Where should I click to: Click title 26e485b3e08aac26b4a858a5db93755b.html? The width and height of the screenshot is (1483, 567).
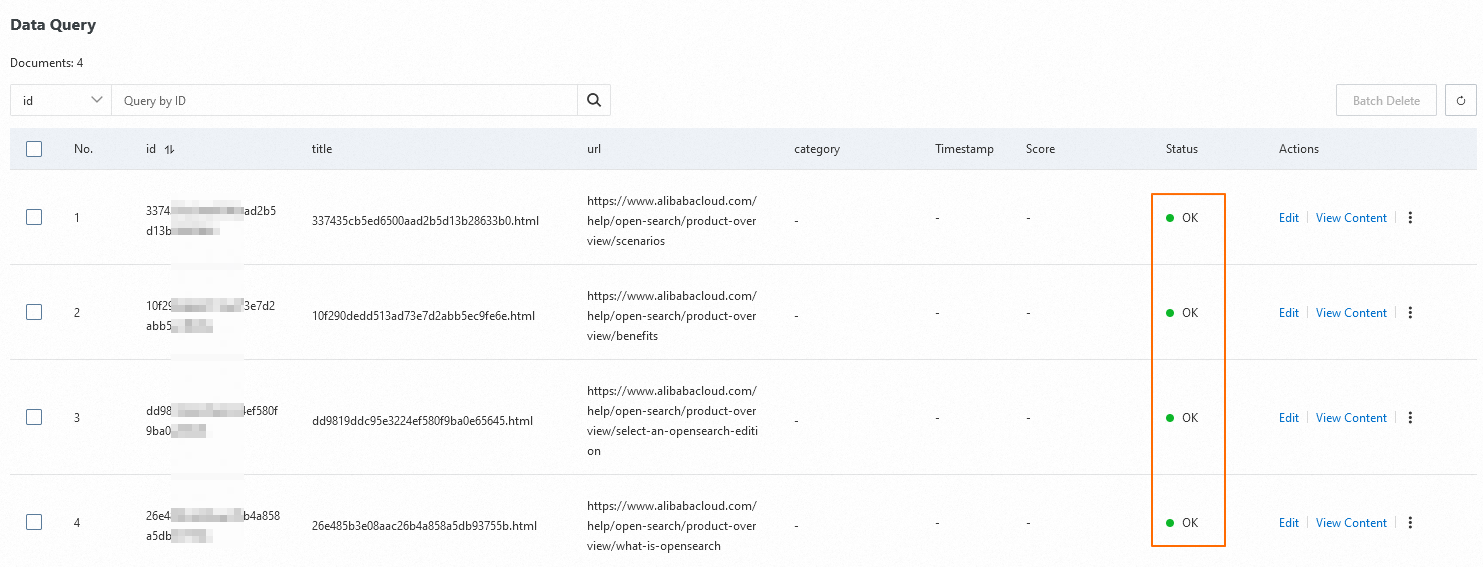click(x=425, y=525)
